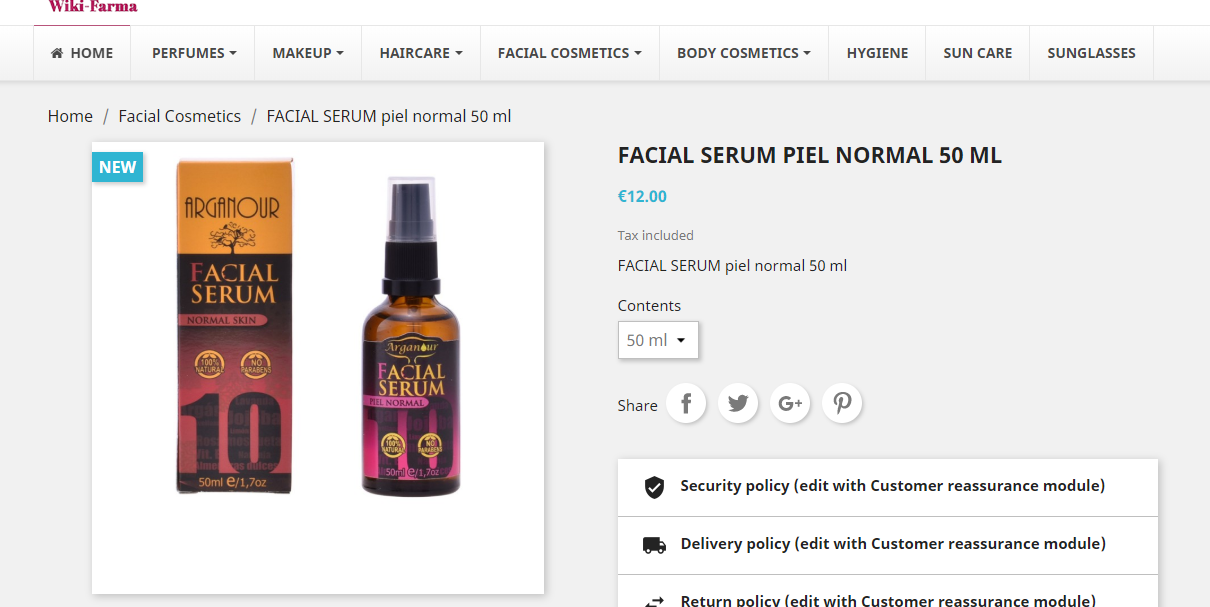Click the Return policy arrows icon
This screenshot has width=1210, height=607.
click(x=654, y=600)
